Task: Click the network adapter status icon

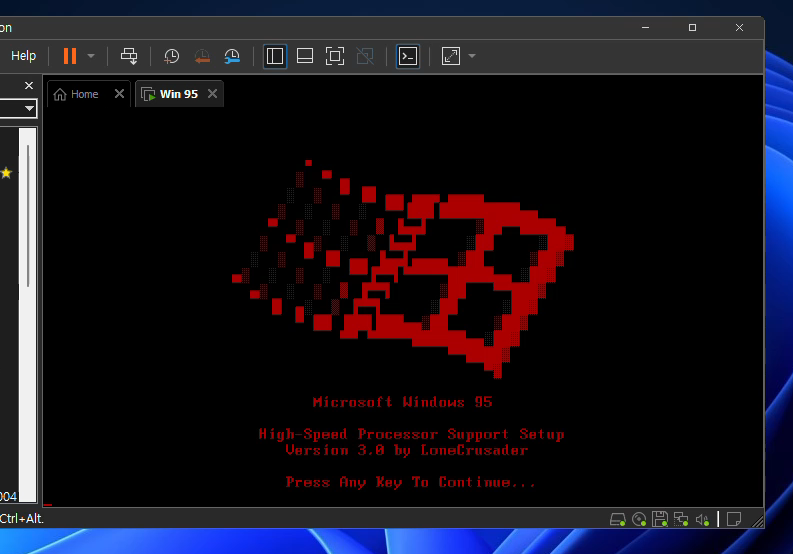Action: pos(681,519)
